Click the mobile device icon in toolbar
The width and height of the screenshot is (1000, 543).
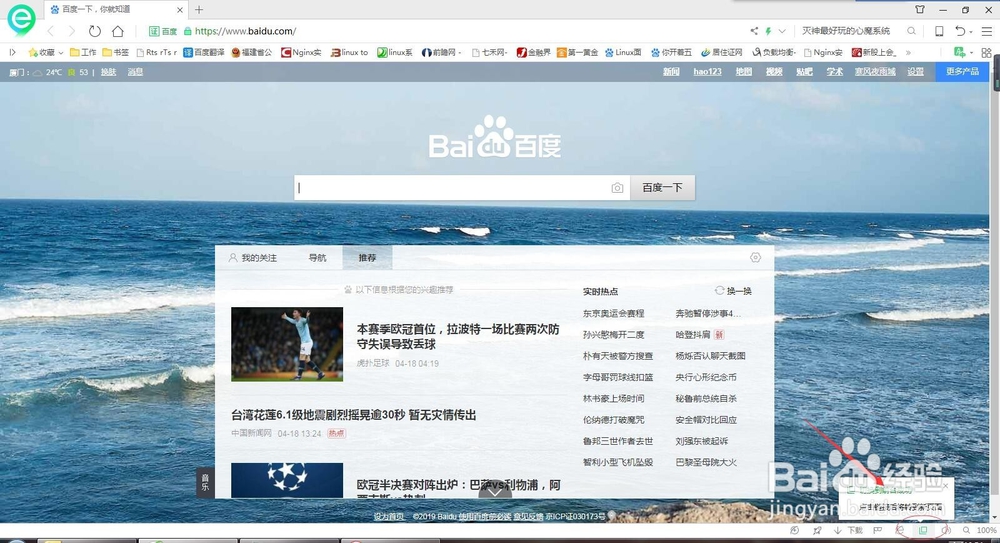[939, 31]
